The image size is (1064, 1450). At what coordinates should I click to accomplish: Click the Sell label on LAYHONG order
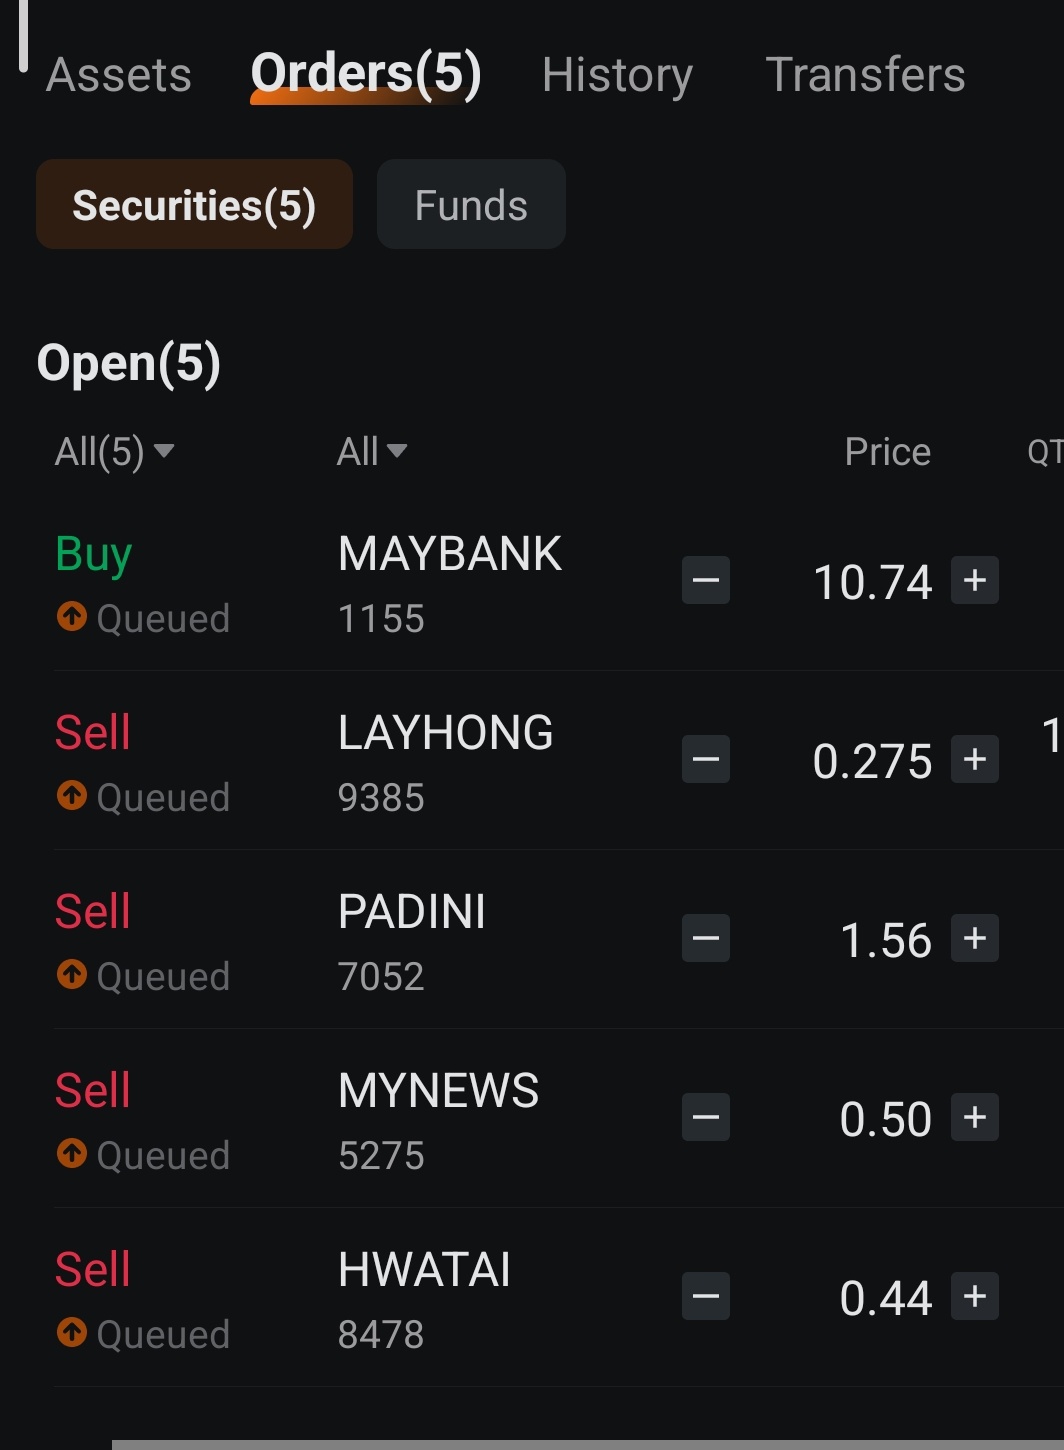tap(93, 733)
